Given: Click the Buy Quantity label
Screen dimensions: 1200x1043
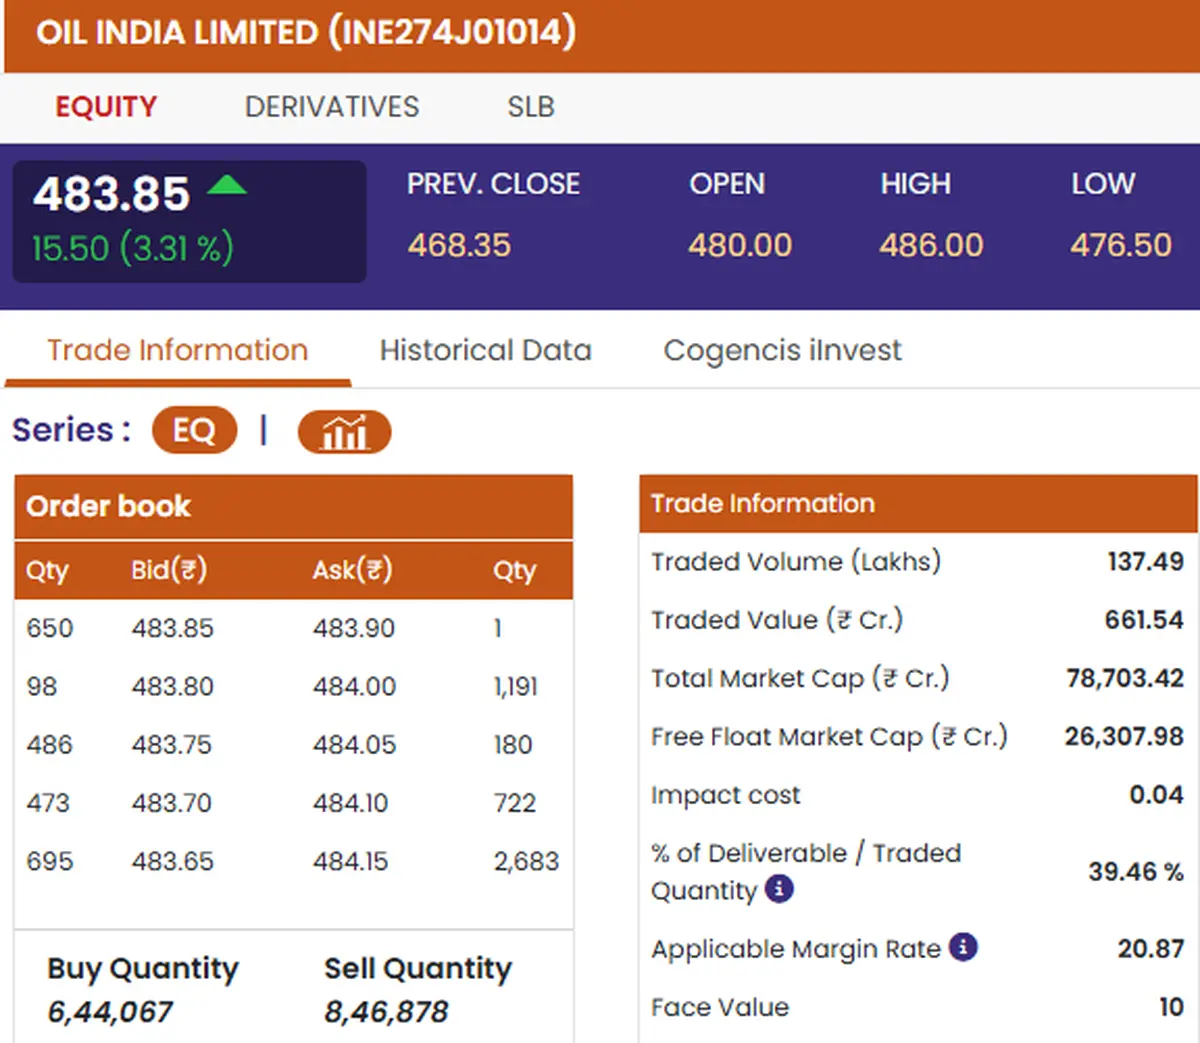Looking at the screenshot, I should coord(143,968).
